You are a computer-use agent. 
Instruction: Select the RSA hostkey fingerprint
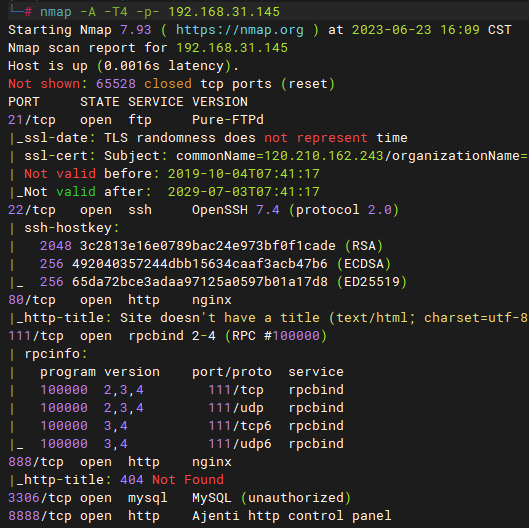pyautogui.click(x=208, y=246)
